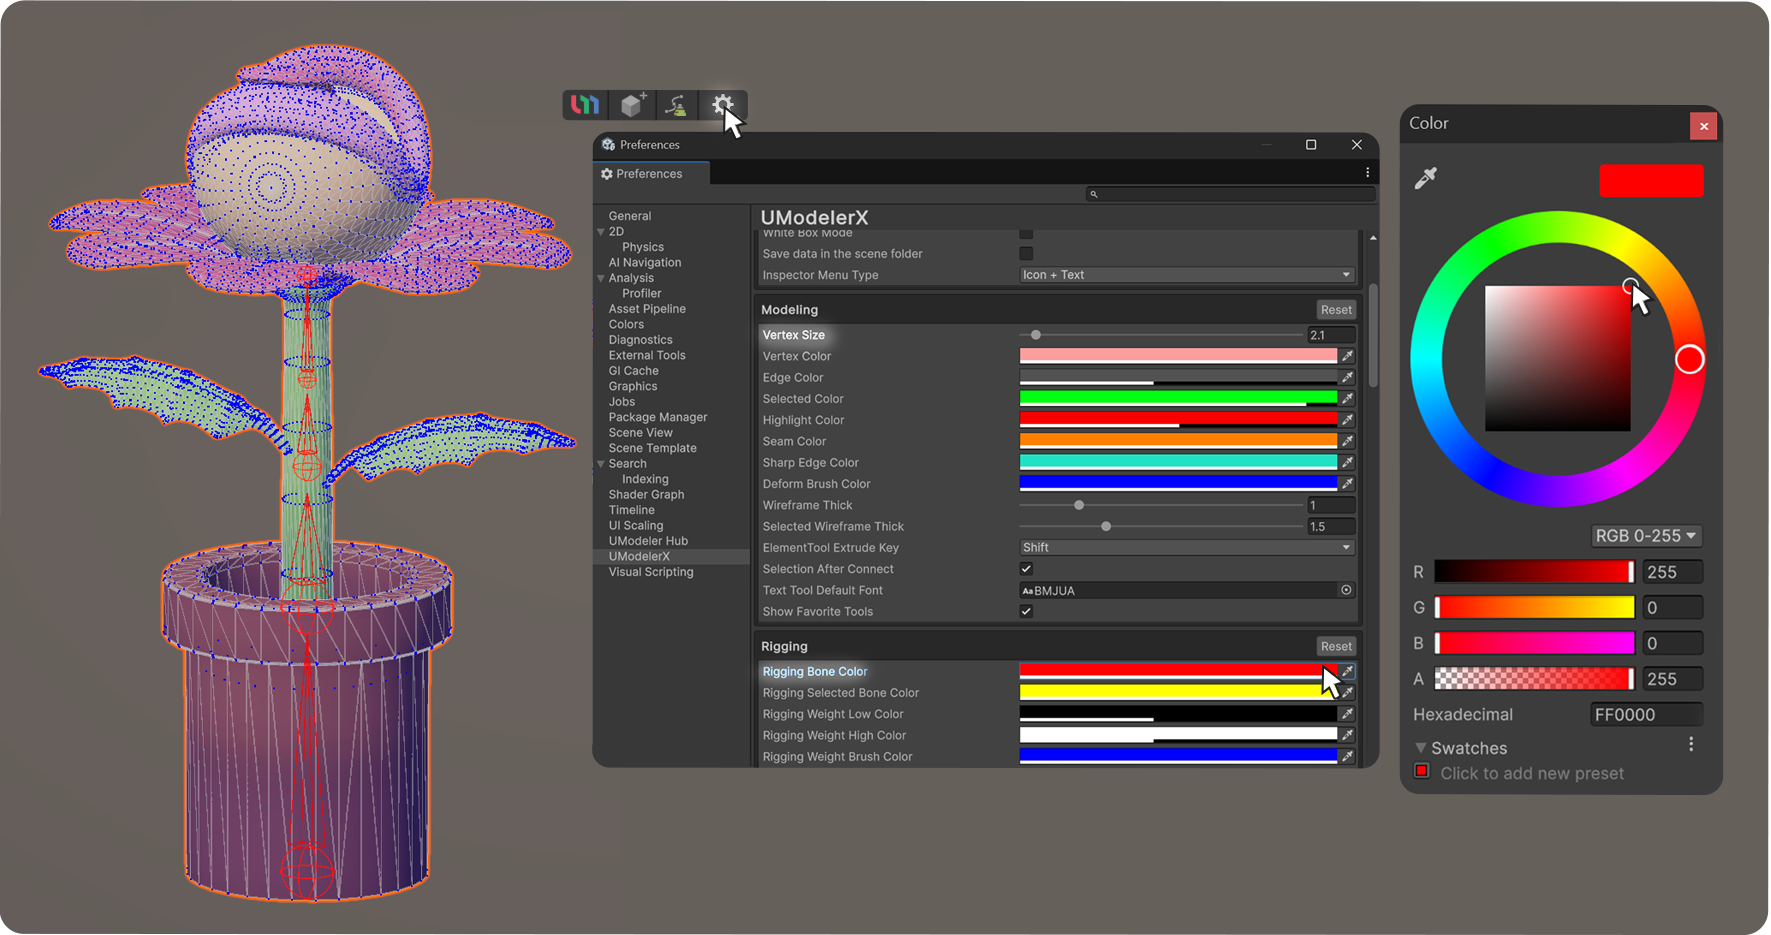Open ElementTool Extrude Key dropdown
Image resolution: width=1771 pixels, height=935 pixels.
tap(1187, 548)
